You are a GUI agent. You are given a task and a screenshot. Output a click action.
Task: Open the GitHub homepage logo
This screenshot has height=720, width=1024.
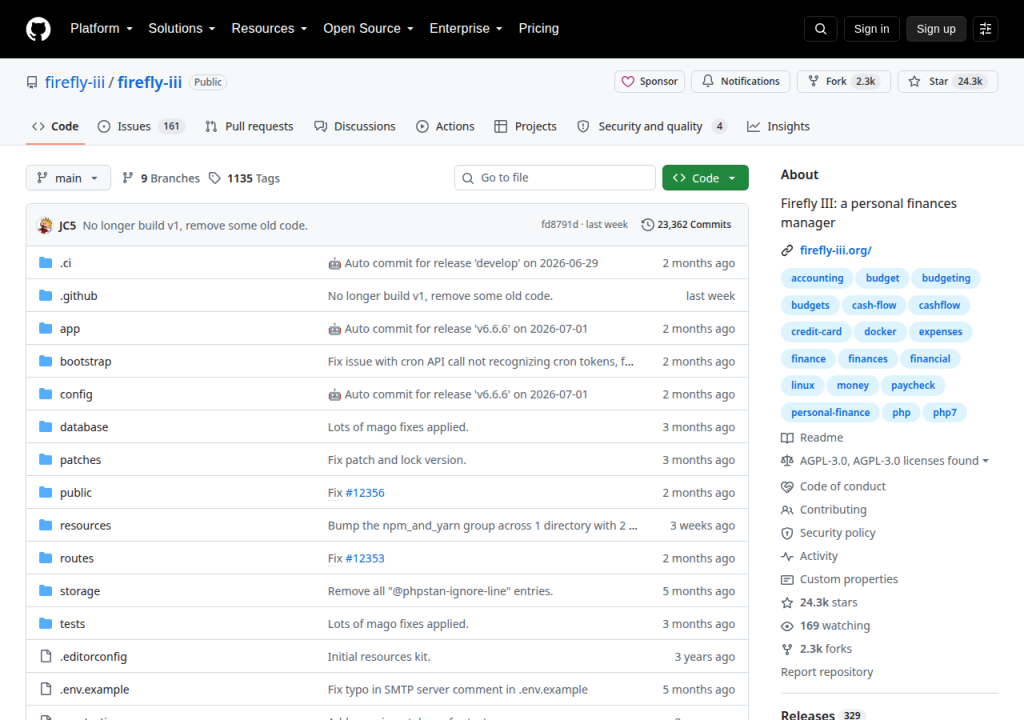(38, 29)
